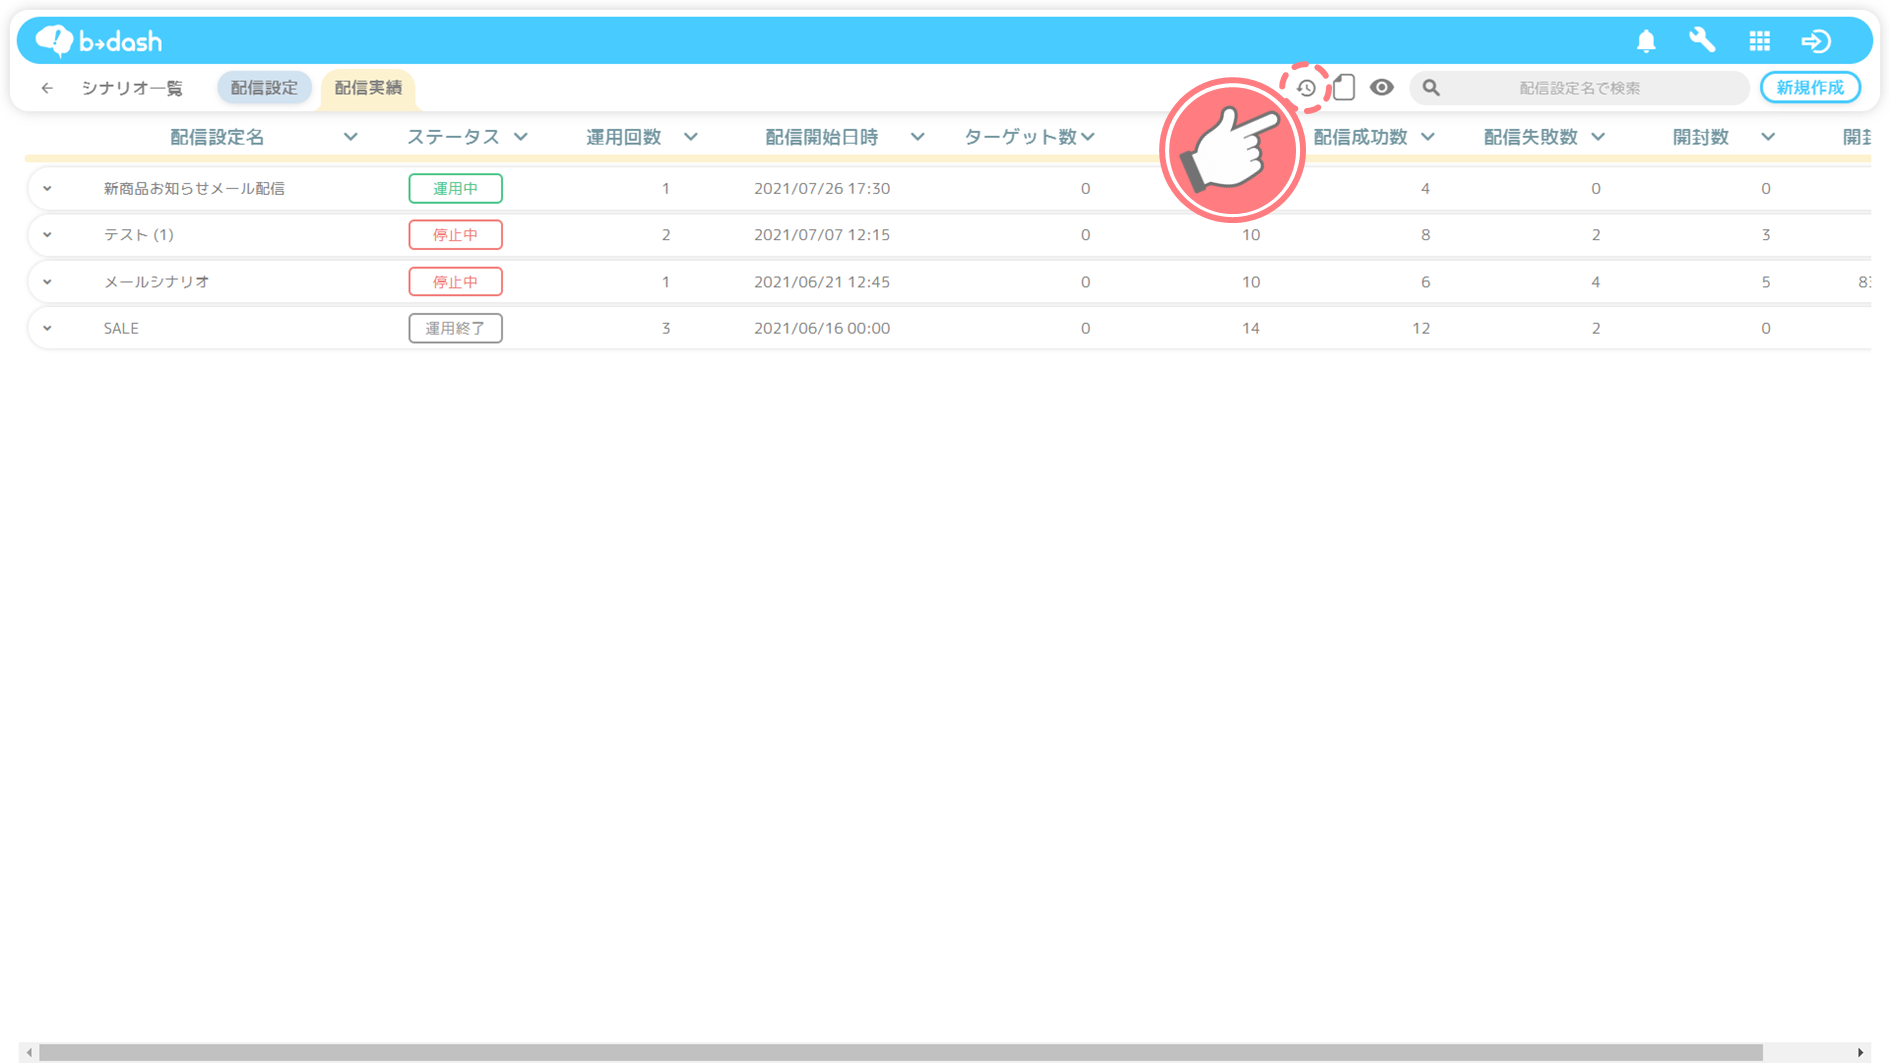Open the 配信失敗数 column dropdown
Screen dimensions: 1890x1063
tap(1598, 137)
